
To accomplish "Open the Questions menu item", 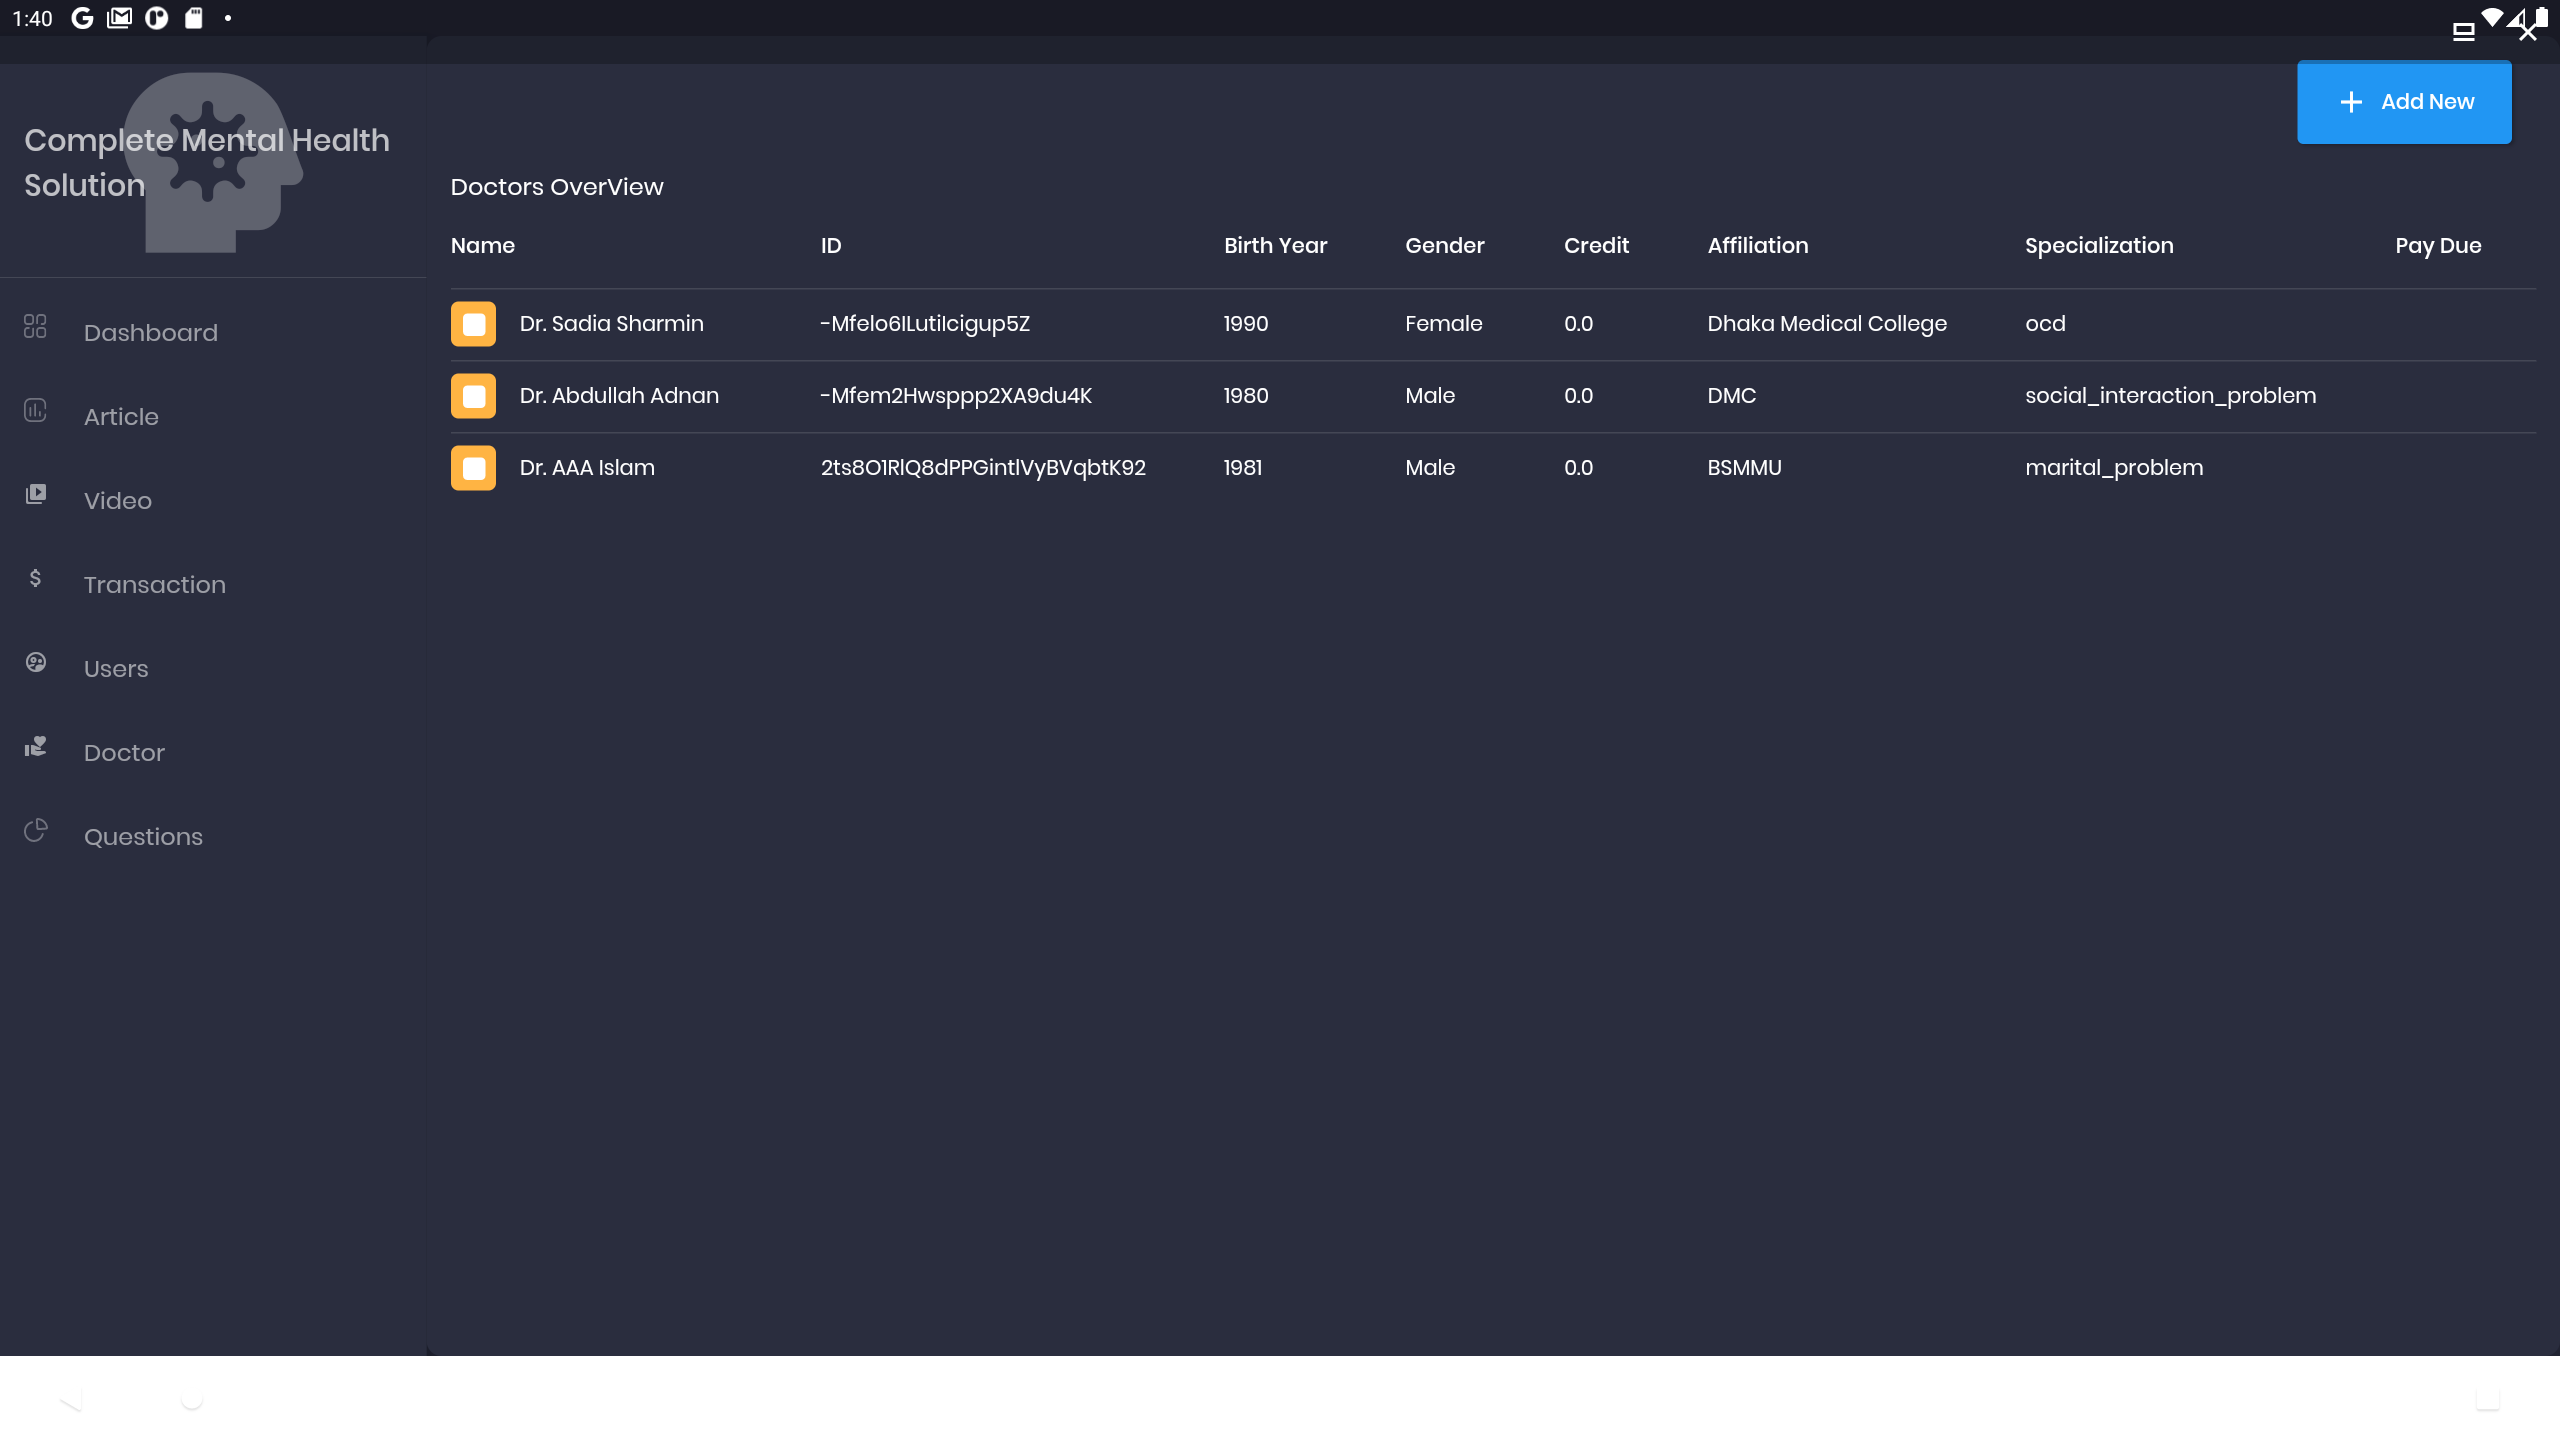I will click(x=143, y=837).
